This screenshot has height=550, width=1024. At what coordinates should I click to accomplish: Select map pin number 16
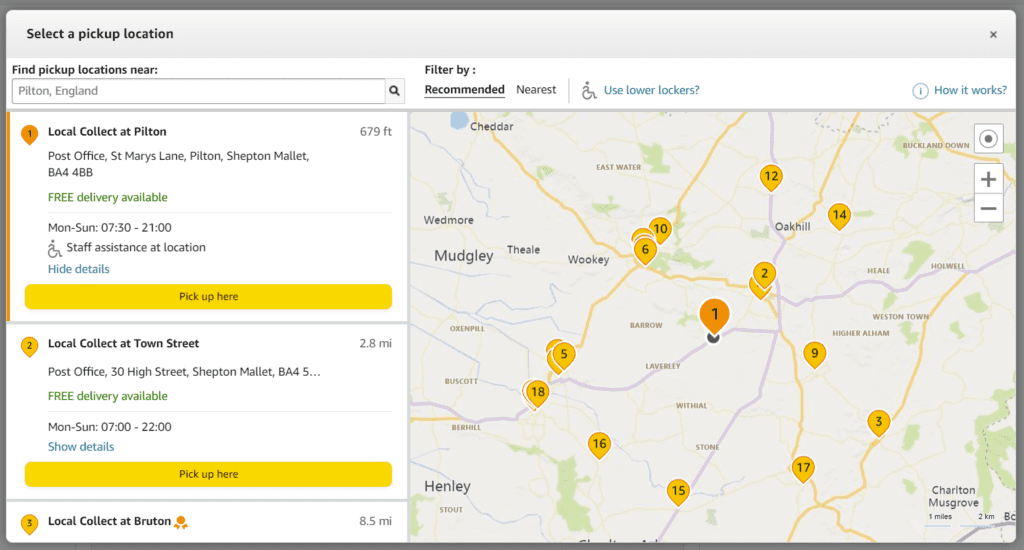point(599,445)
